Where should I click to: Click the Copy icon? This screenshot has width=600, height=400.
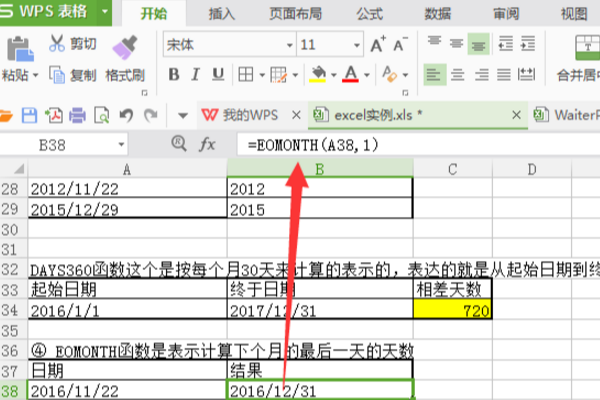point(57,75)
